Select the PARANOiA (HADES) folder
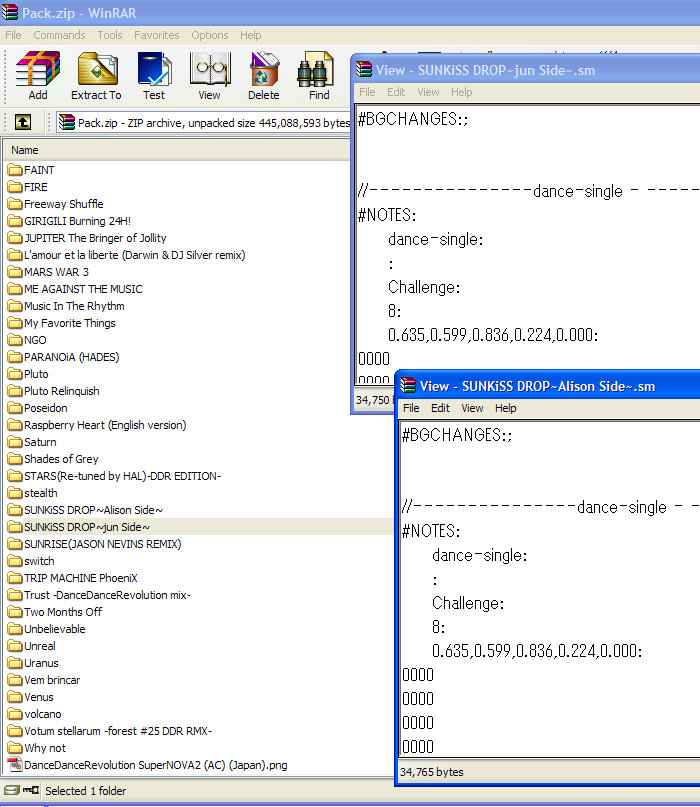The image size is (700, 807). (x=72, y=357)
